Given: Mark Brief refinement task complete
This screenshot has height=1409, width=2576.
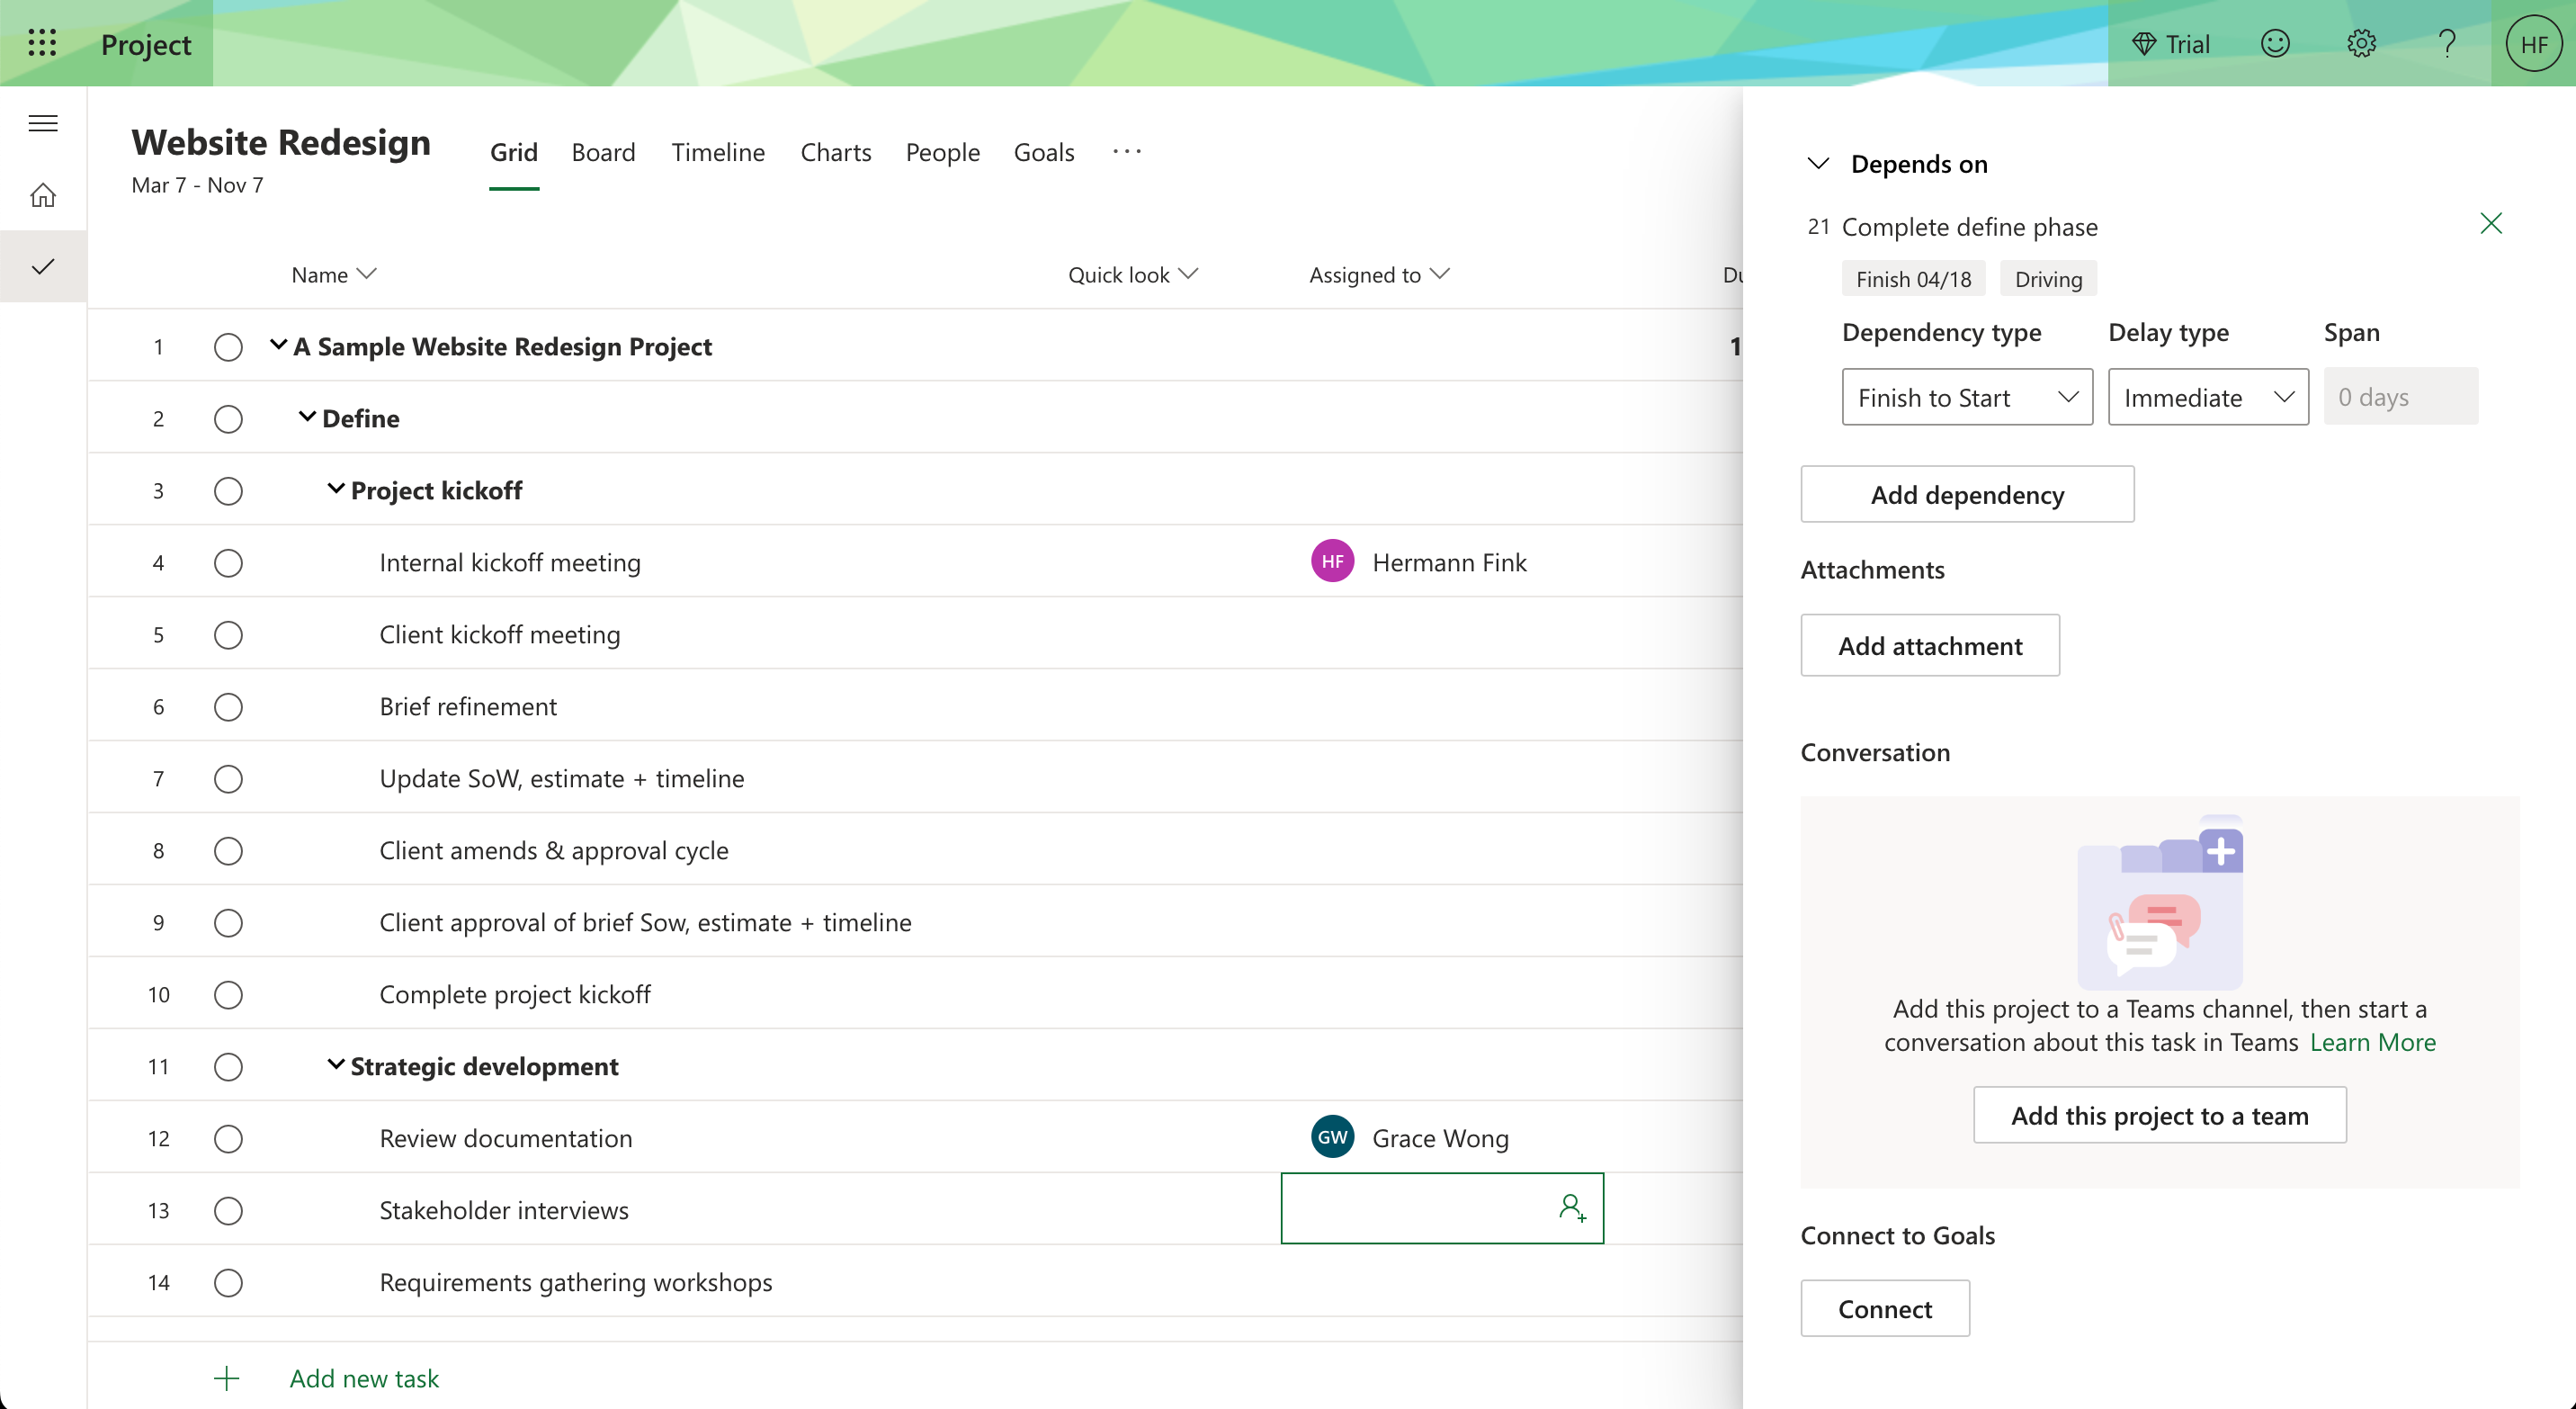Looking at the screenshot, I should point(228,707).
